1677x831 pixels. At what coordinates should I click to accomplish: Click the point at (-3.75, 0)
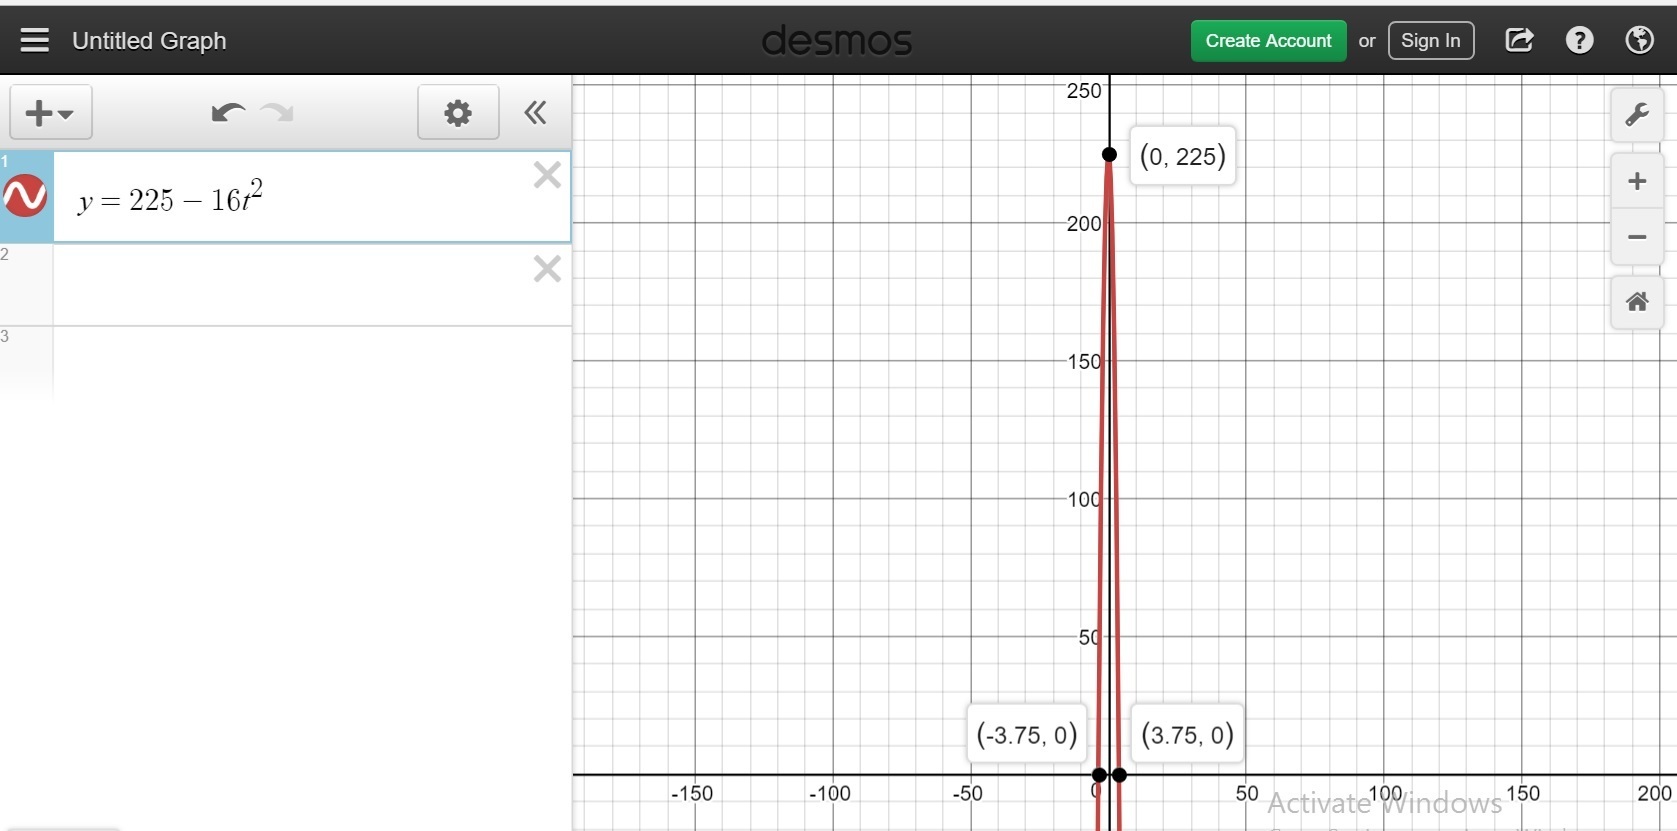pyautogui.click(x=1099, y=775)
